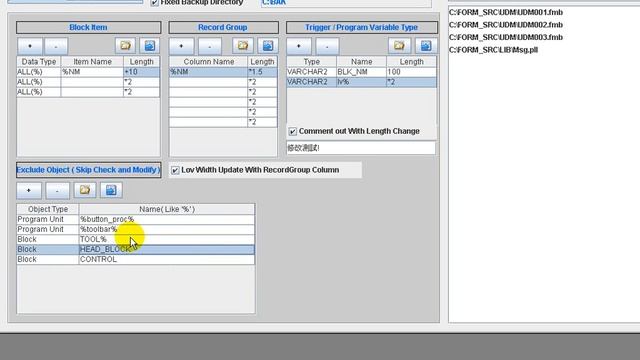
Task: Select HEAD_BLOCK exclude entry
Action: [x=167, y=249]
